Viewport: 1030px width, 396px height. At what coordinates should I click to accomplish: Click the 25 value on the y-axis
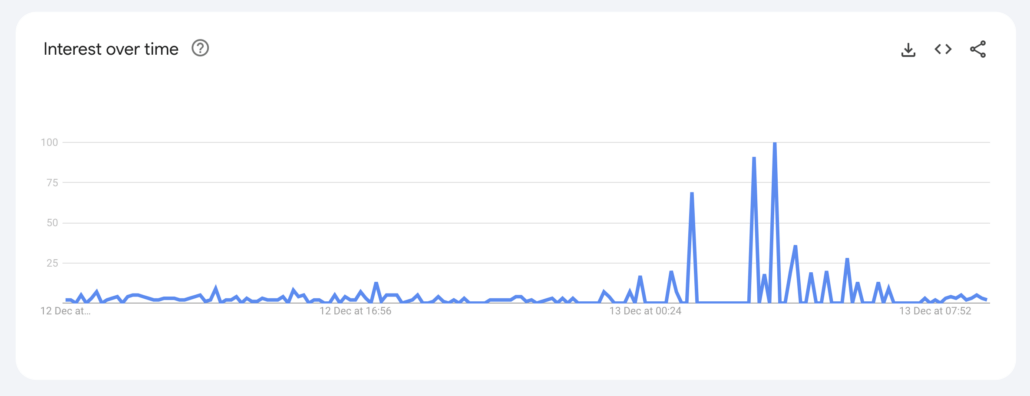53,263
